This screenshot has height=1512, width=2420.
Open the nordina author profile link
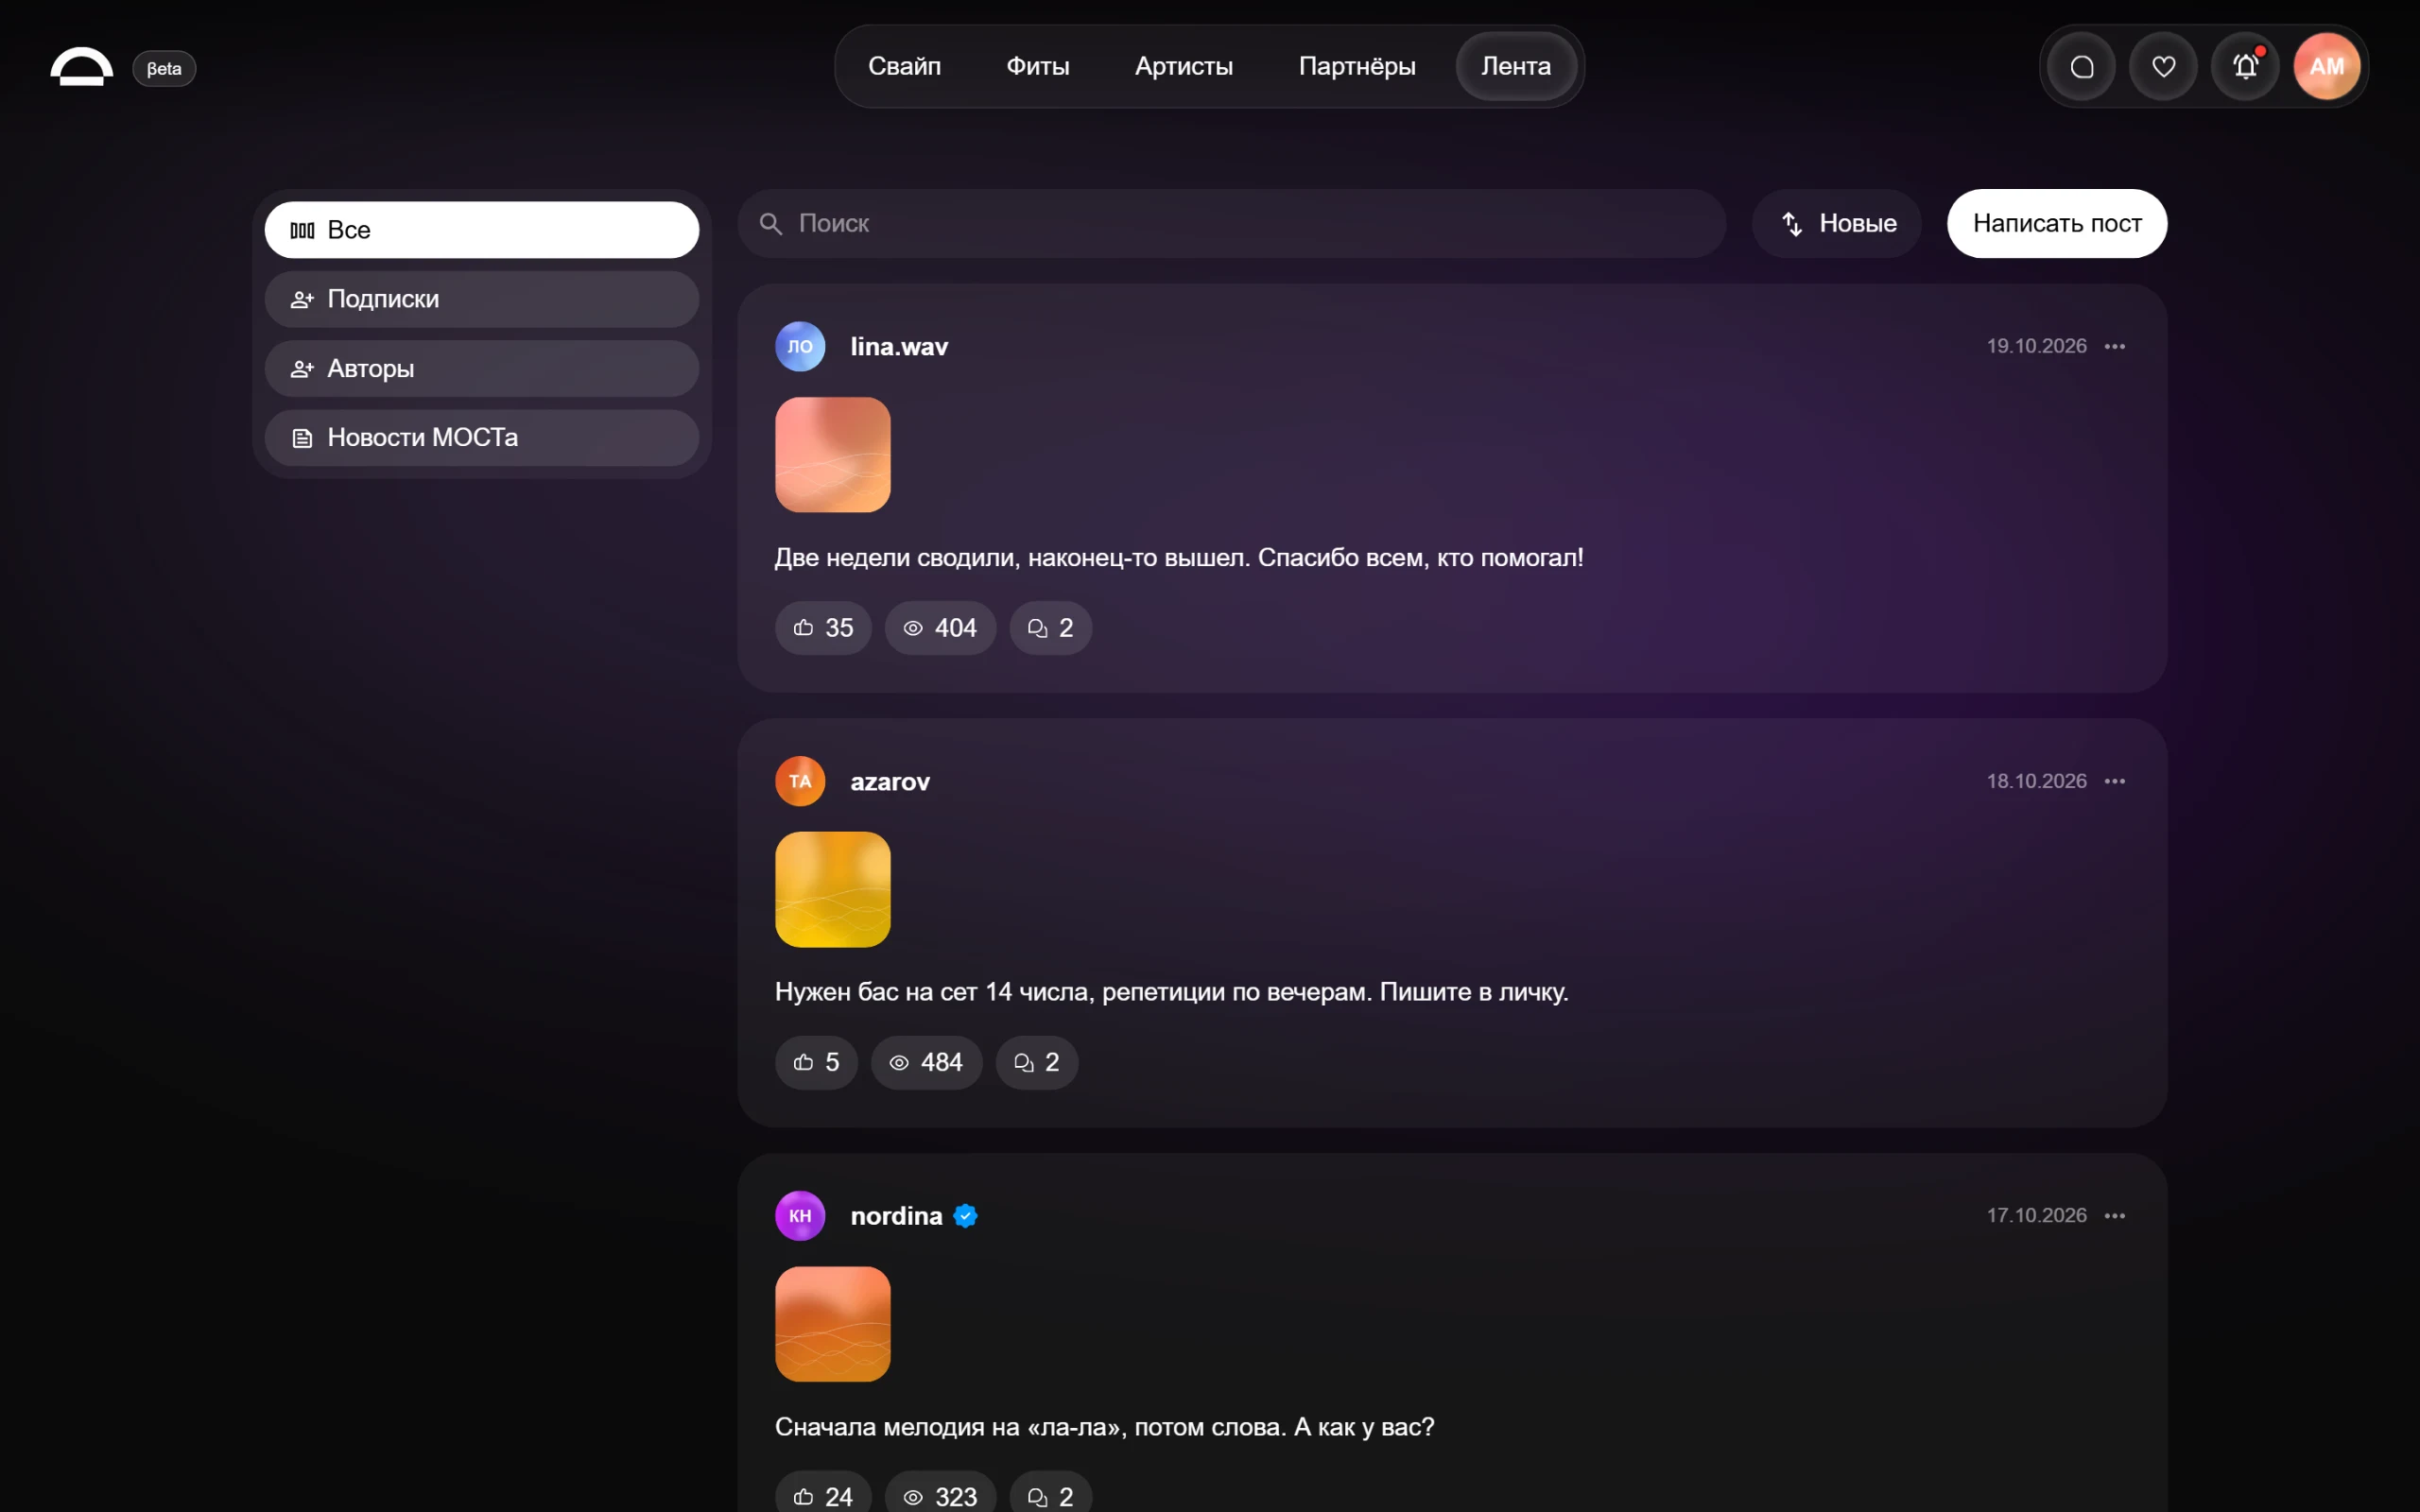[x=896, y=1216]
